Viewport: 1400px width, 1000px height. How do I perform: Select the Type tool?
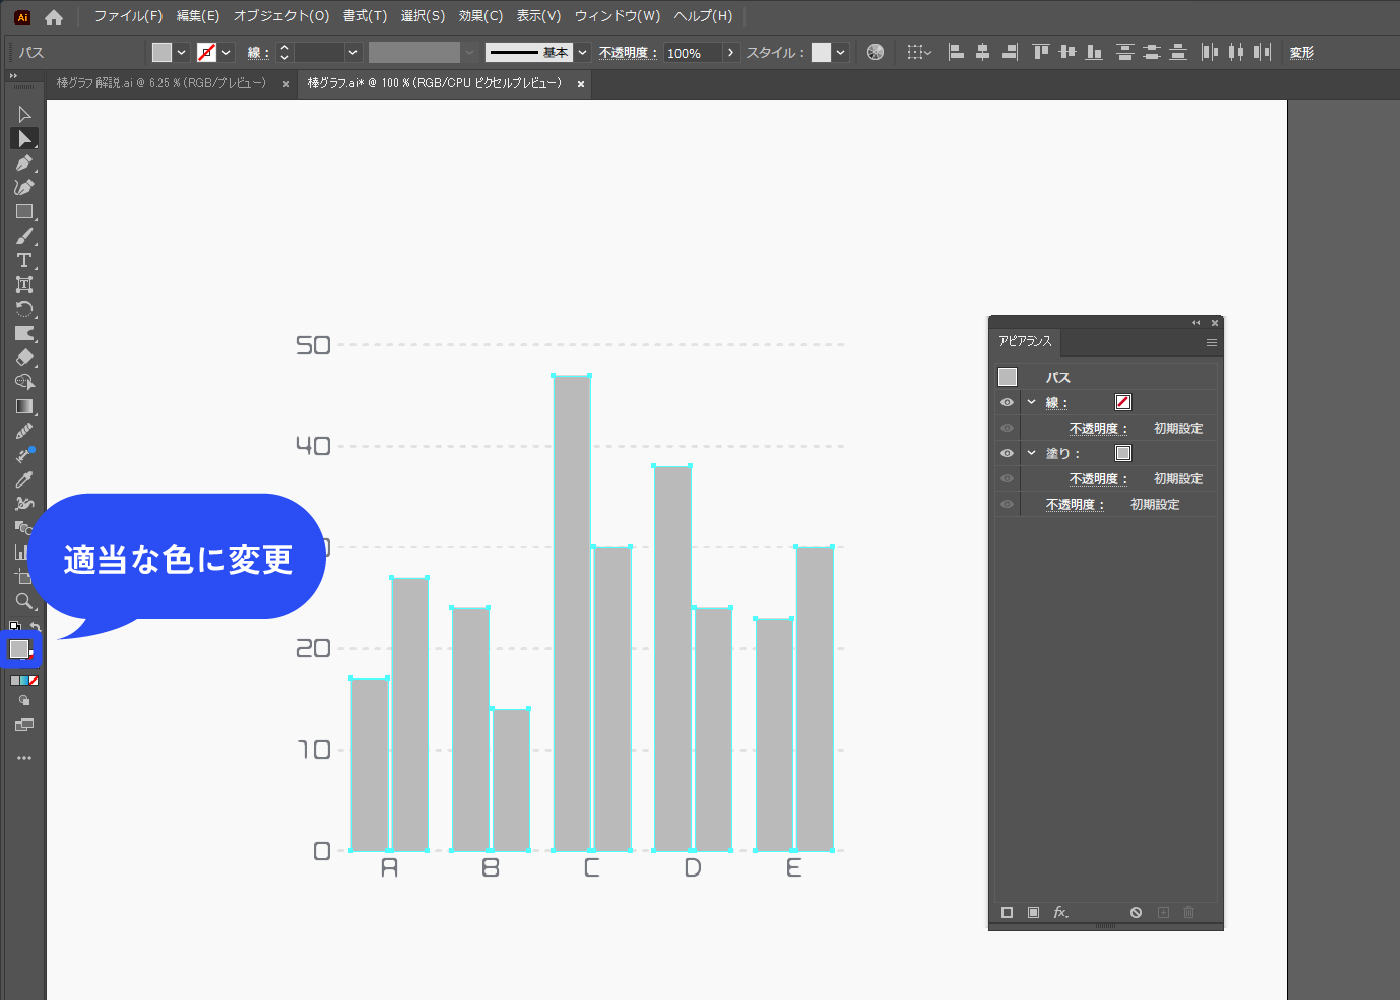[24, 260]
